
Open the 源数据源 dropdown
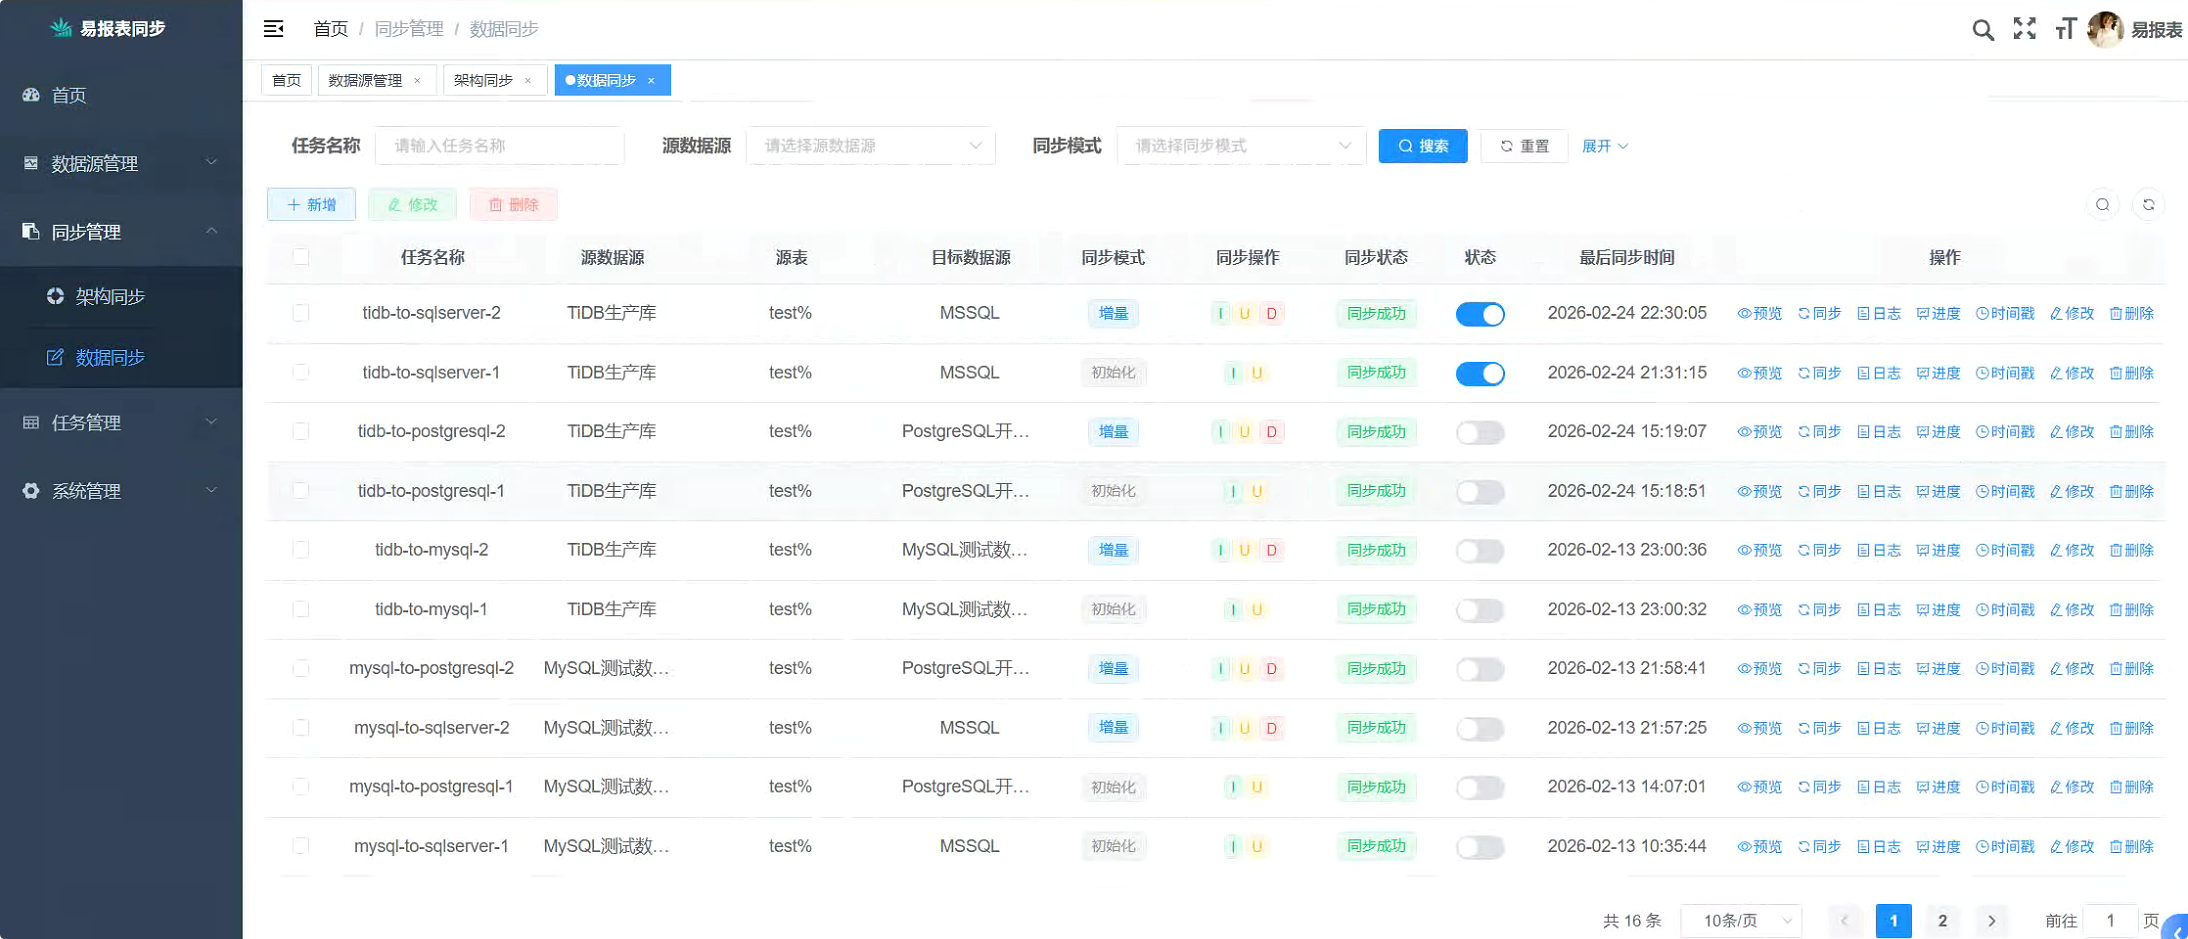point(869,145)
